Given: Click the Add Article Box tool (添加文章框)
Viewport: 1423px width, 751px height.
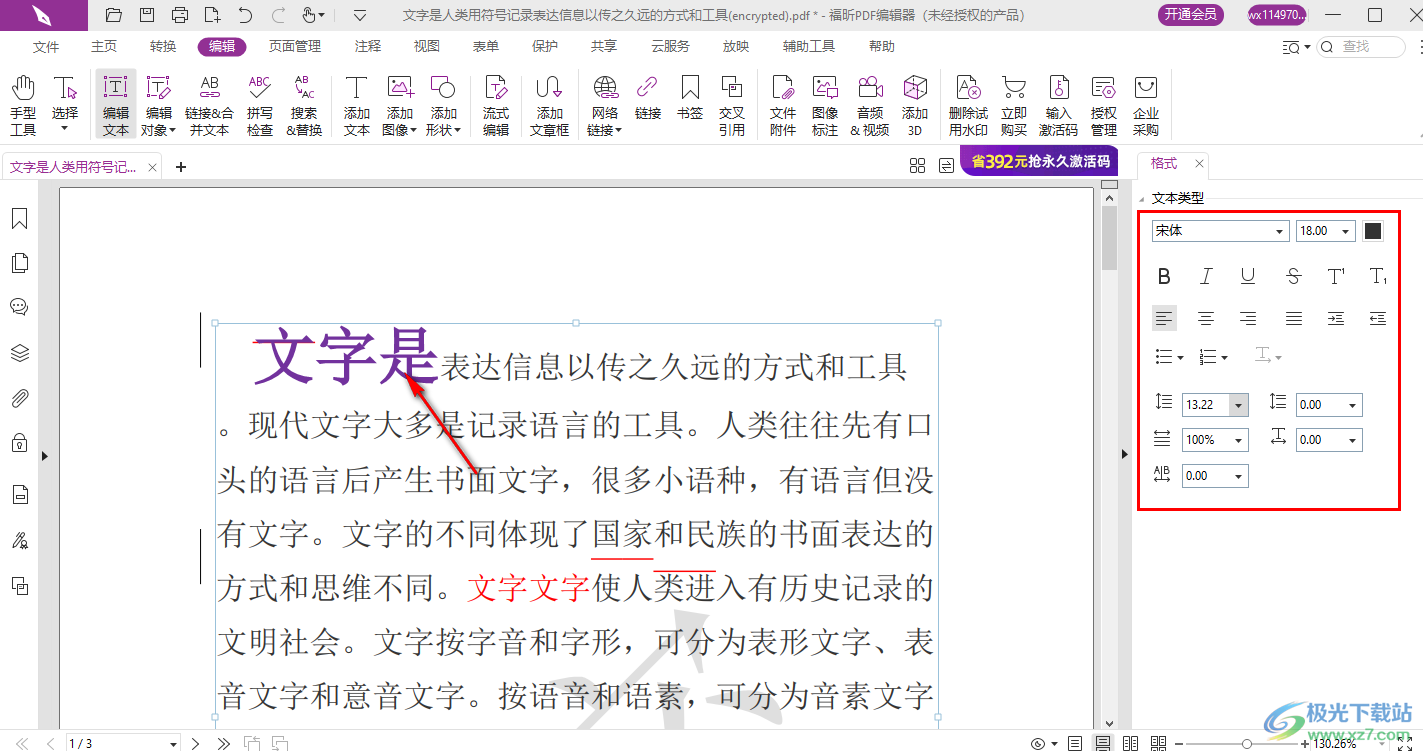Looking at the screenshot, I should click(549, 105).
